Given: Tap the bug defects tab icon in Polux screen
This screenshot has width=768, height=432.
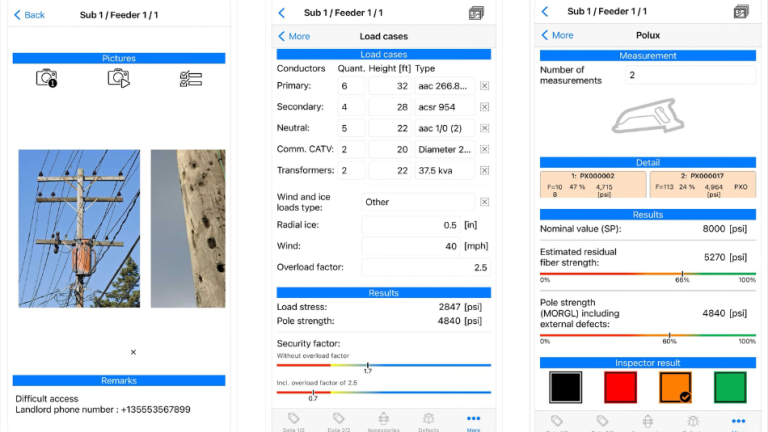Looking at the screenshot, I should point(693,422).
